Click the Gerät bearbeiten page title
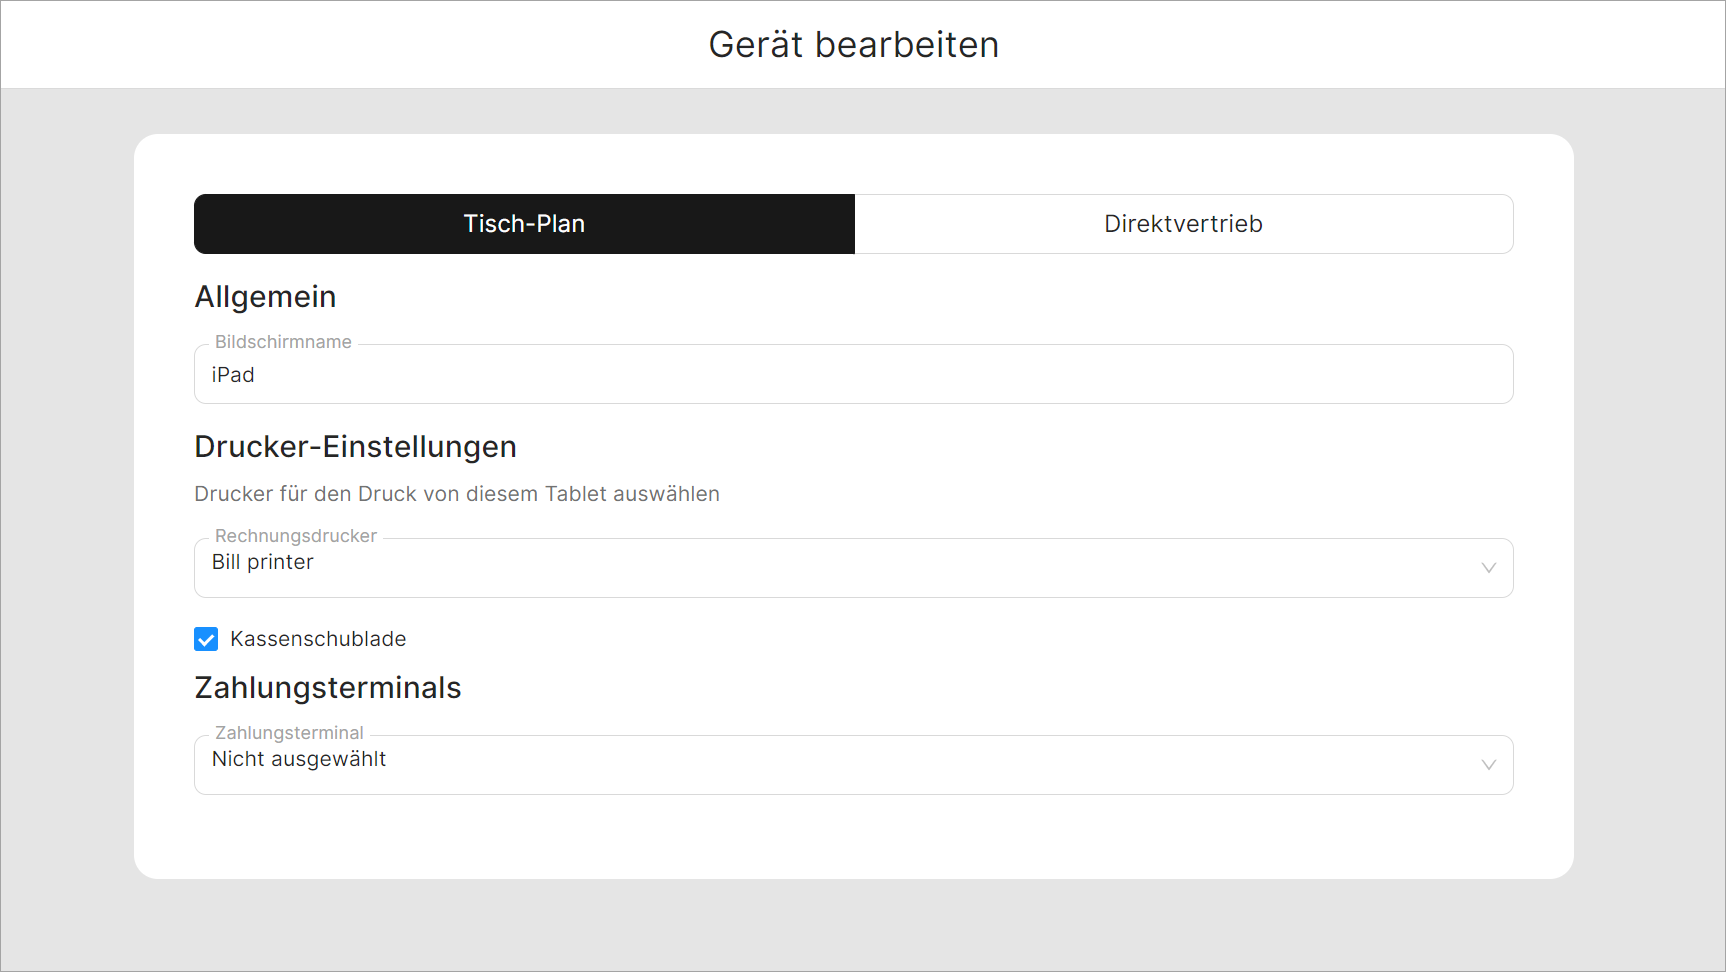This screenshot has width=1726, height=972. [853, 45]
